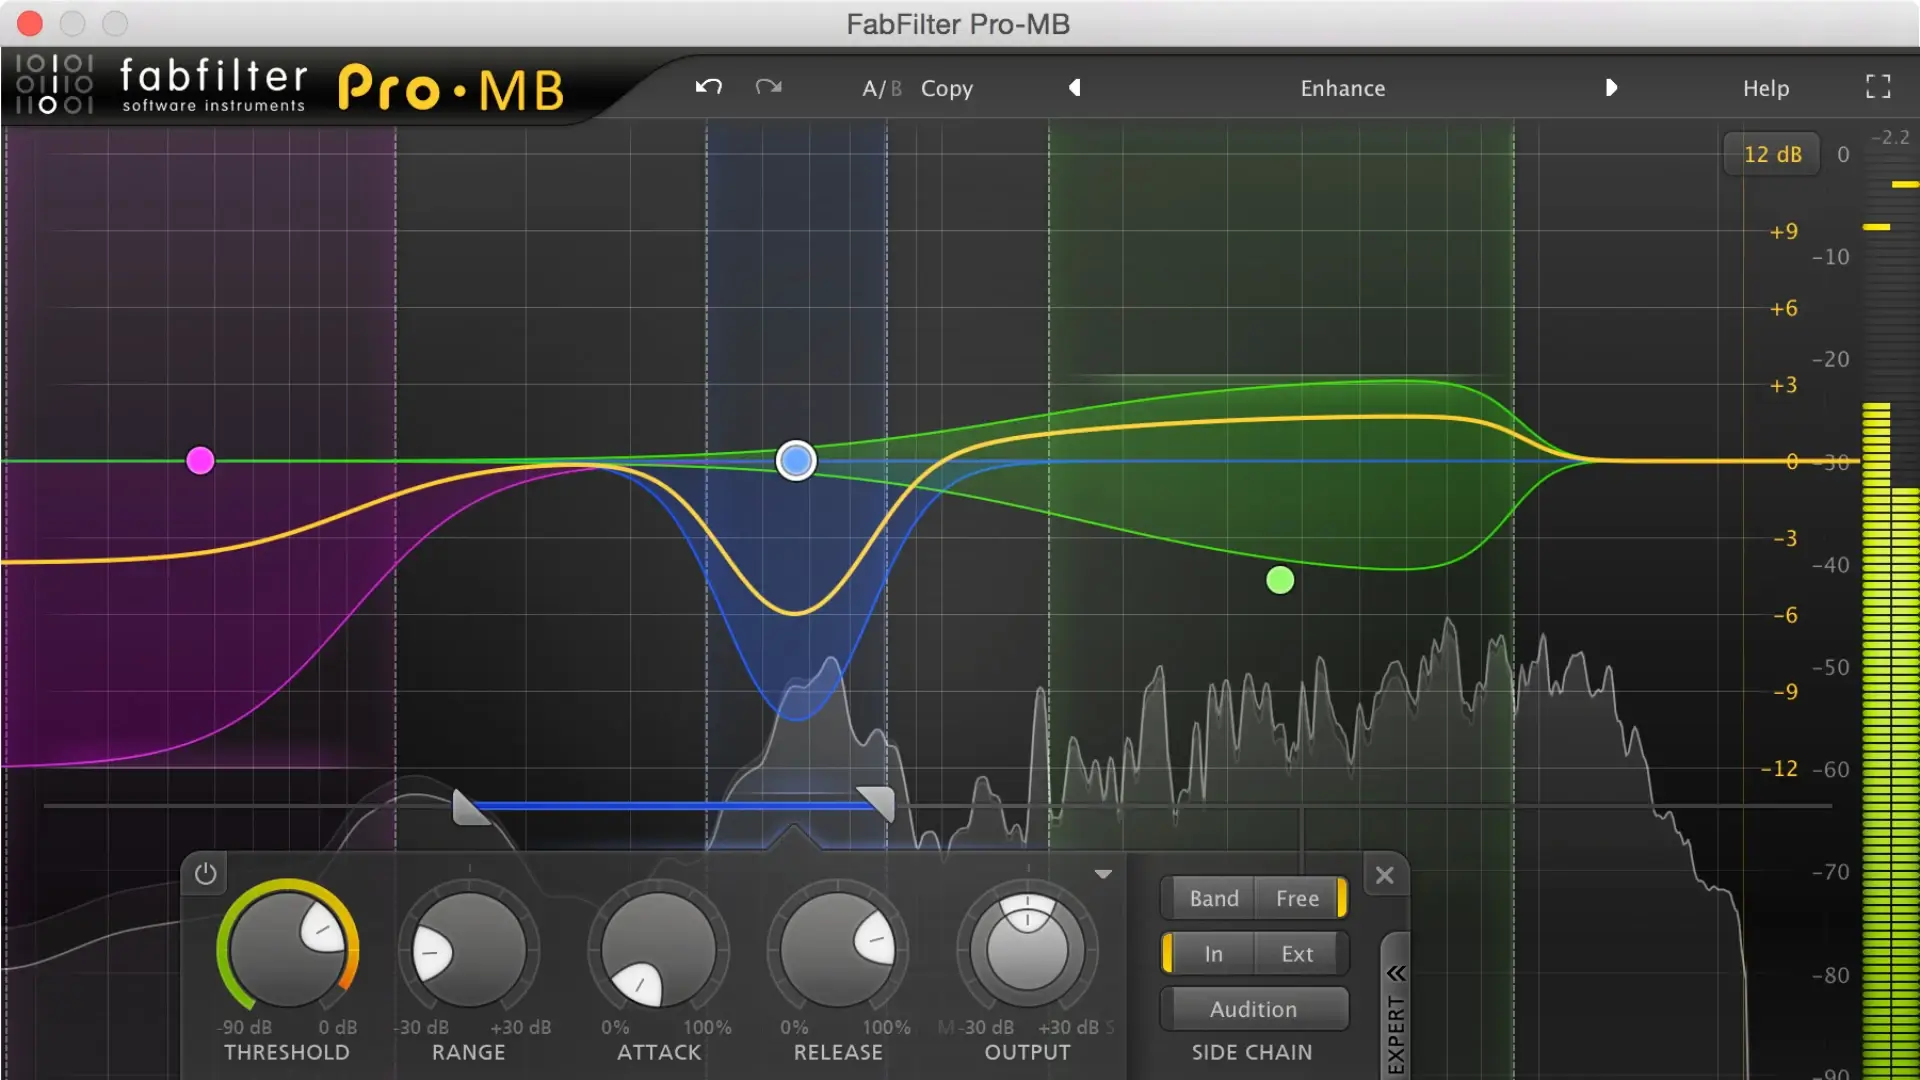The width and height of the screenshot is (1920, 1080).
Task: Click the redo arrow icon
Action: 768,88
